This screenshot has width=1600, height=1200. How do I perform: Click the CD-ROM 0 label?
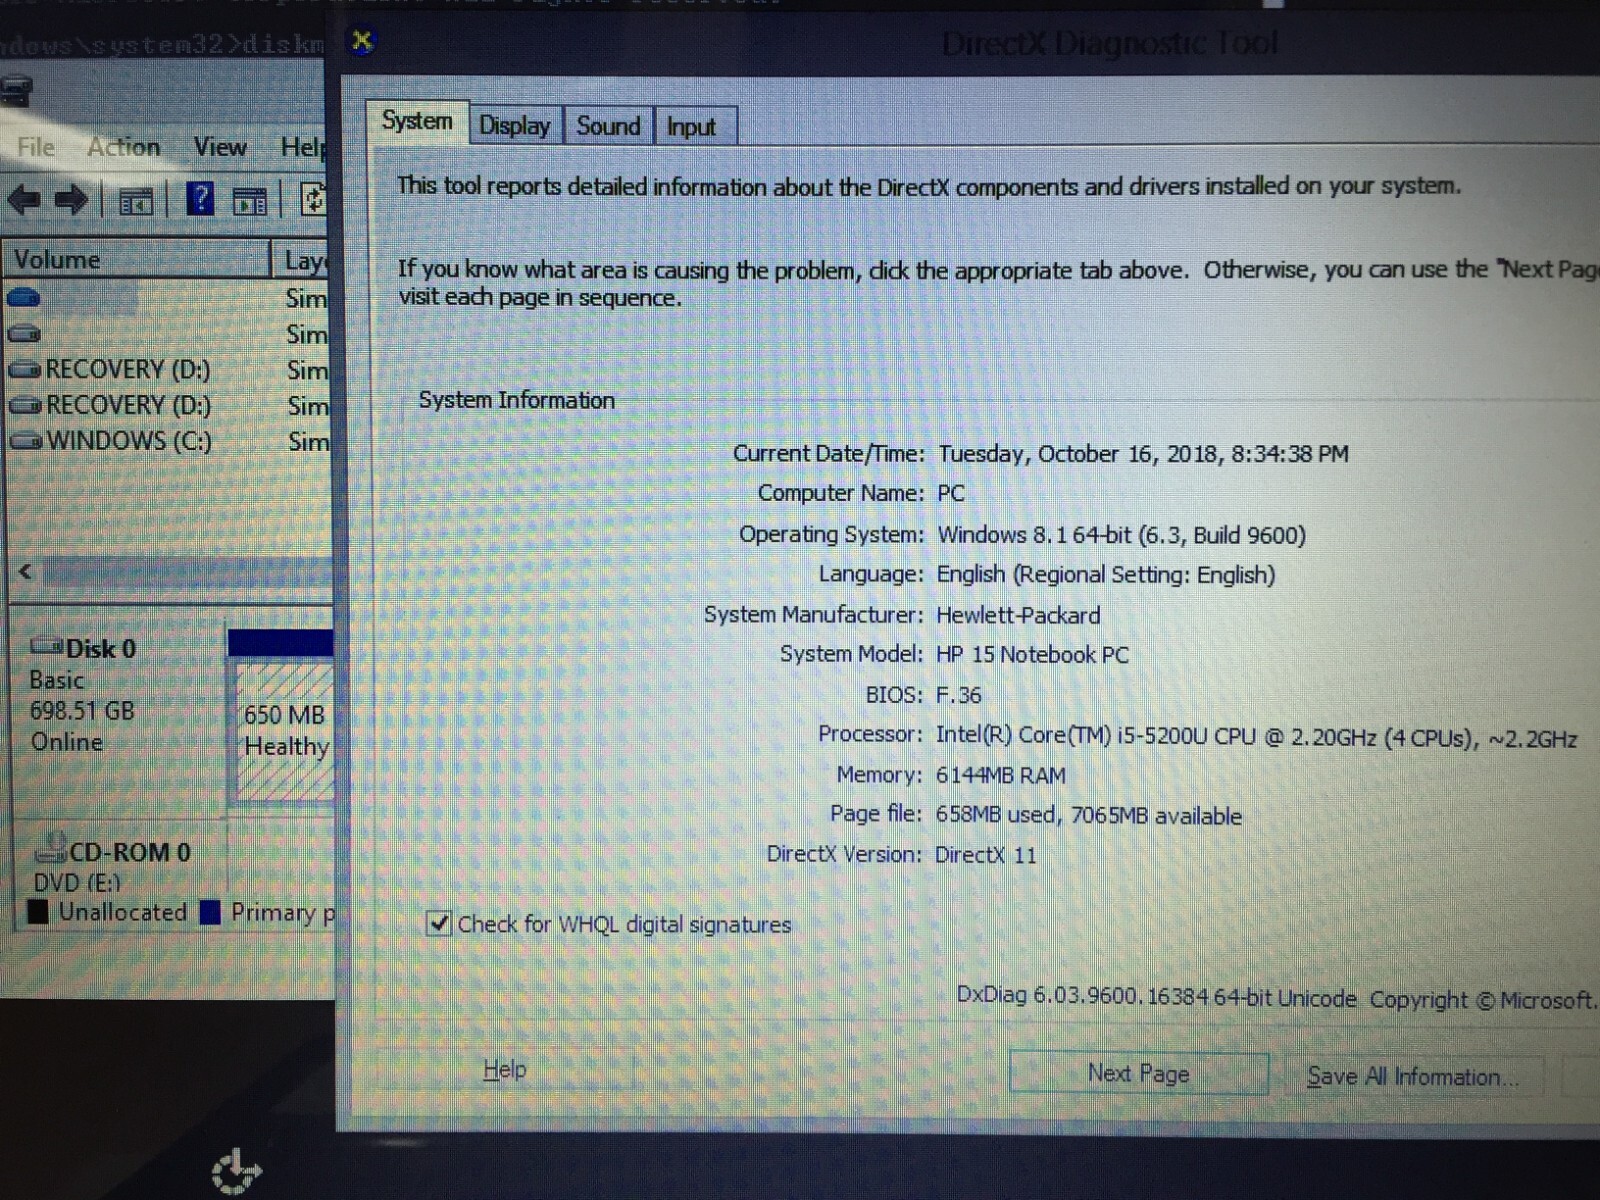(x=130, y=852)
